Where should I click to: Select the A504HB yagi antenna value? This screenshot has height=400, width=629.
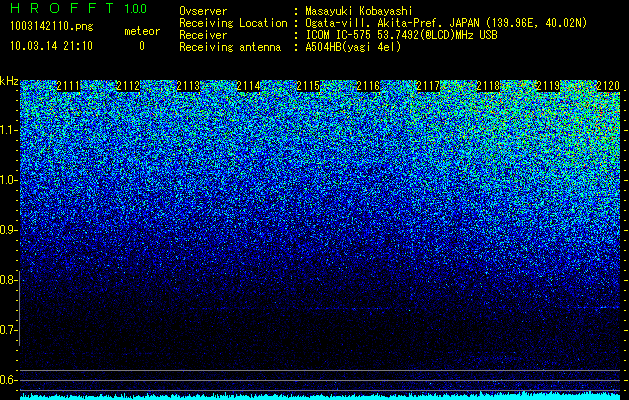point(353,47)
